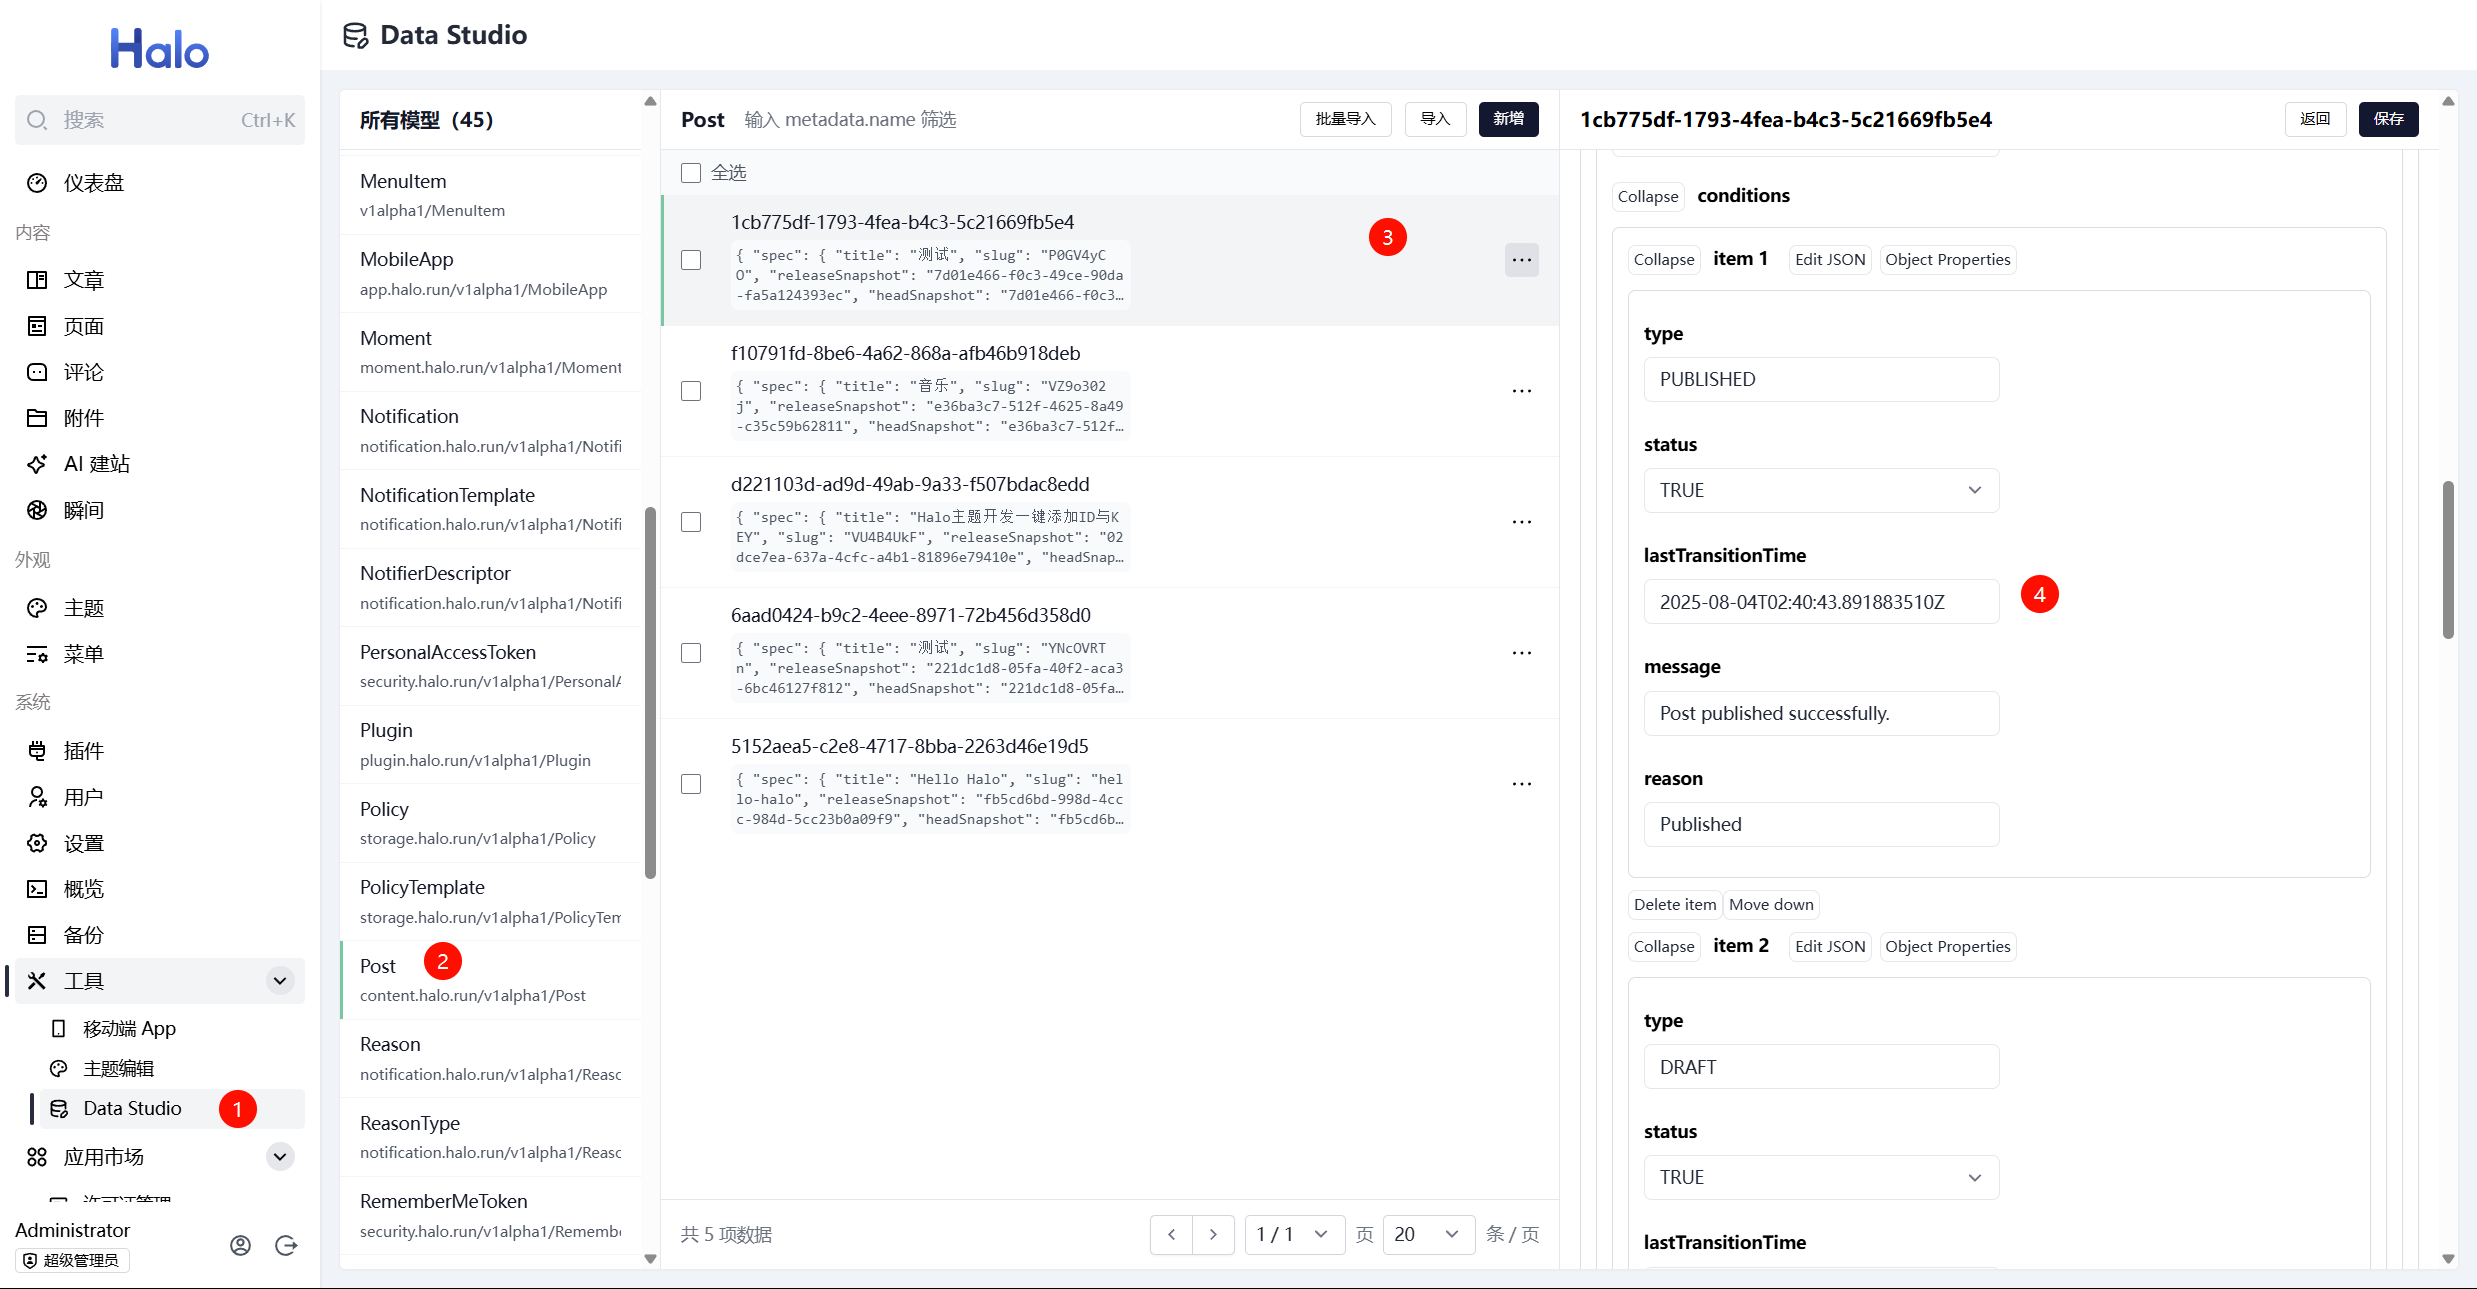Click the 备份 backup icon
The height and width of the screenshot is (1289, 2477).
click(x=37, y=935)
